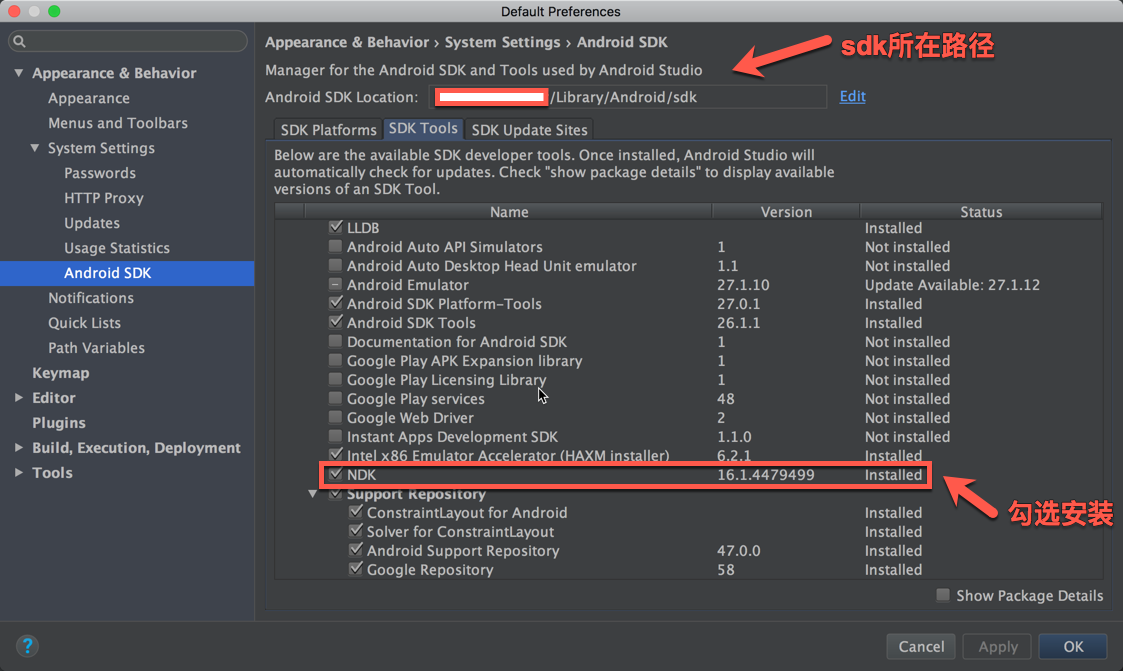1123x671 pixels.
Task: Click the help question mark icon
Action: 27,647
